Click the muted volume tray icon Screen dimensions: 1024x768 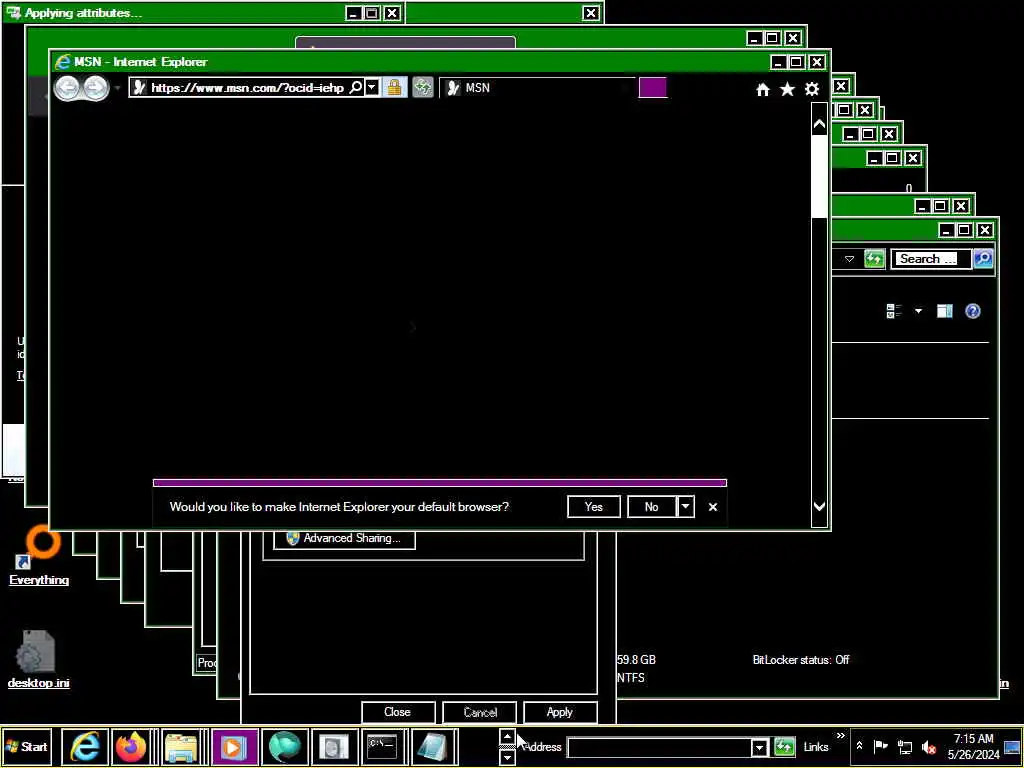928,746
